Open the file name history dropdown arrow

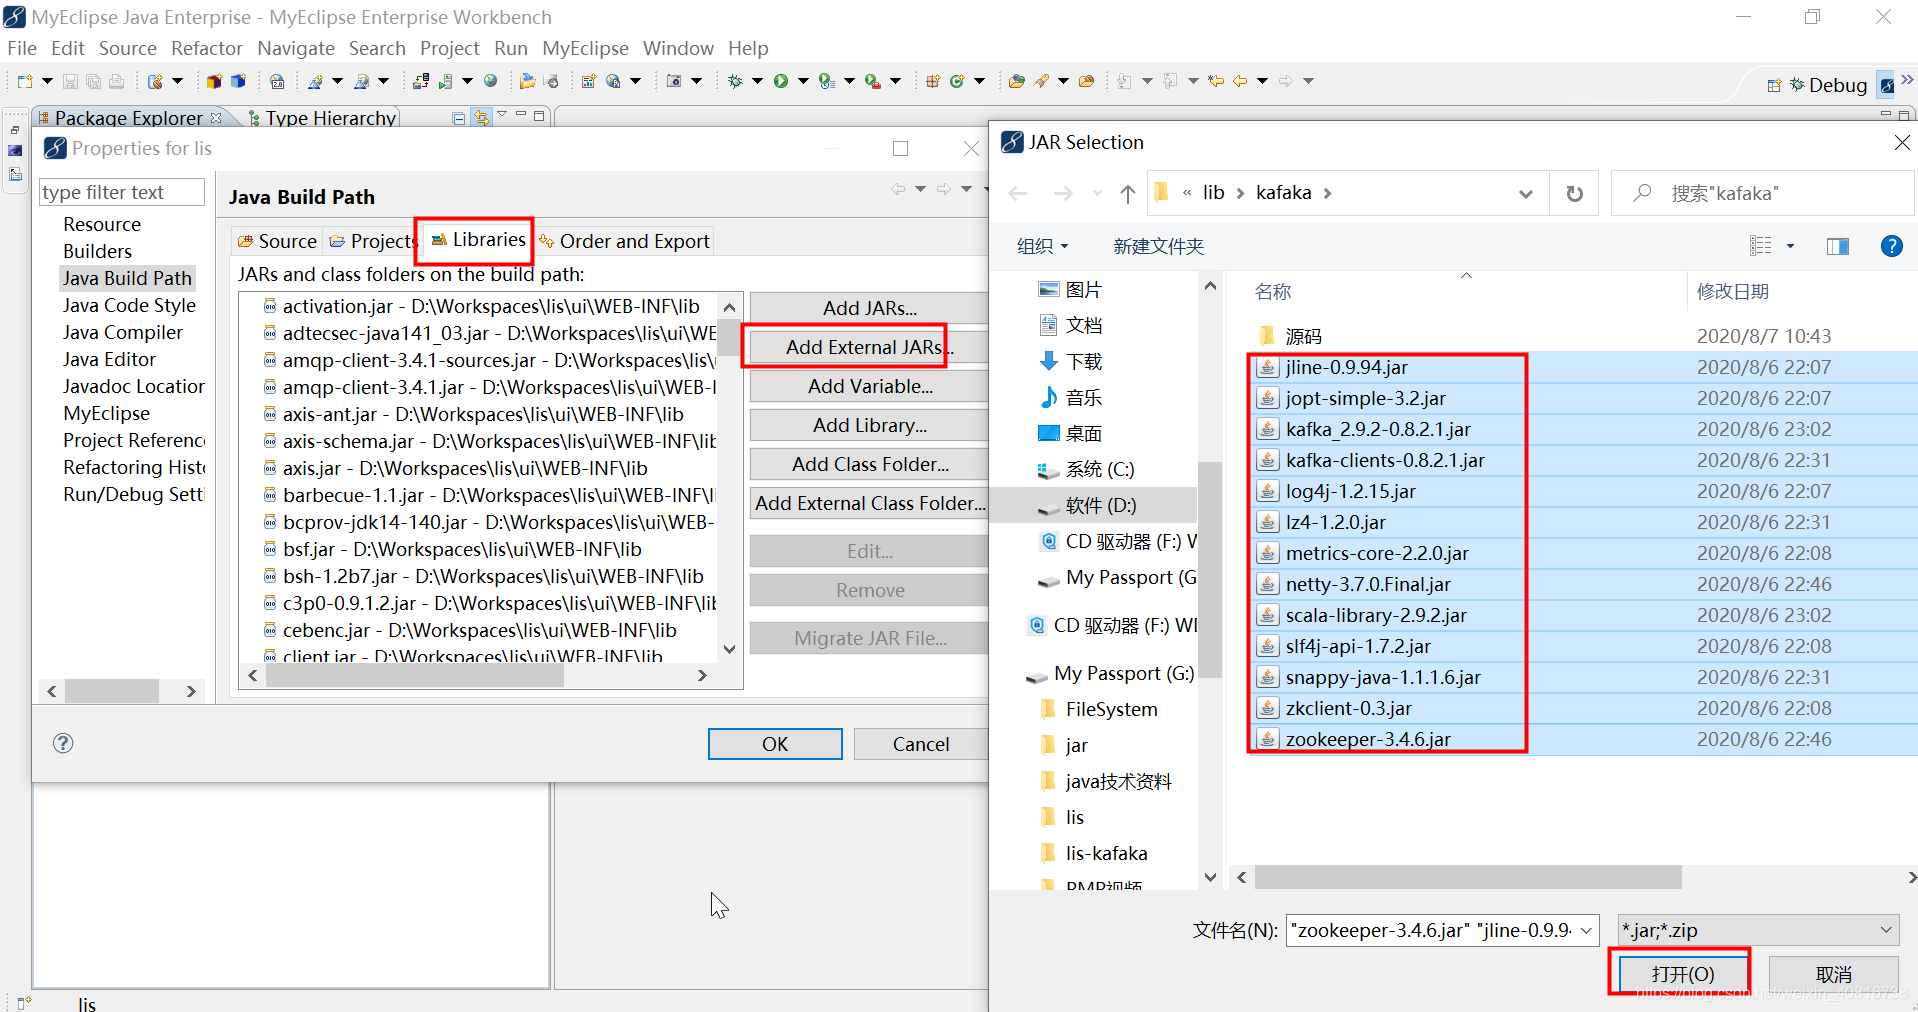1587,930
